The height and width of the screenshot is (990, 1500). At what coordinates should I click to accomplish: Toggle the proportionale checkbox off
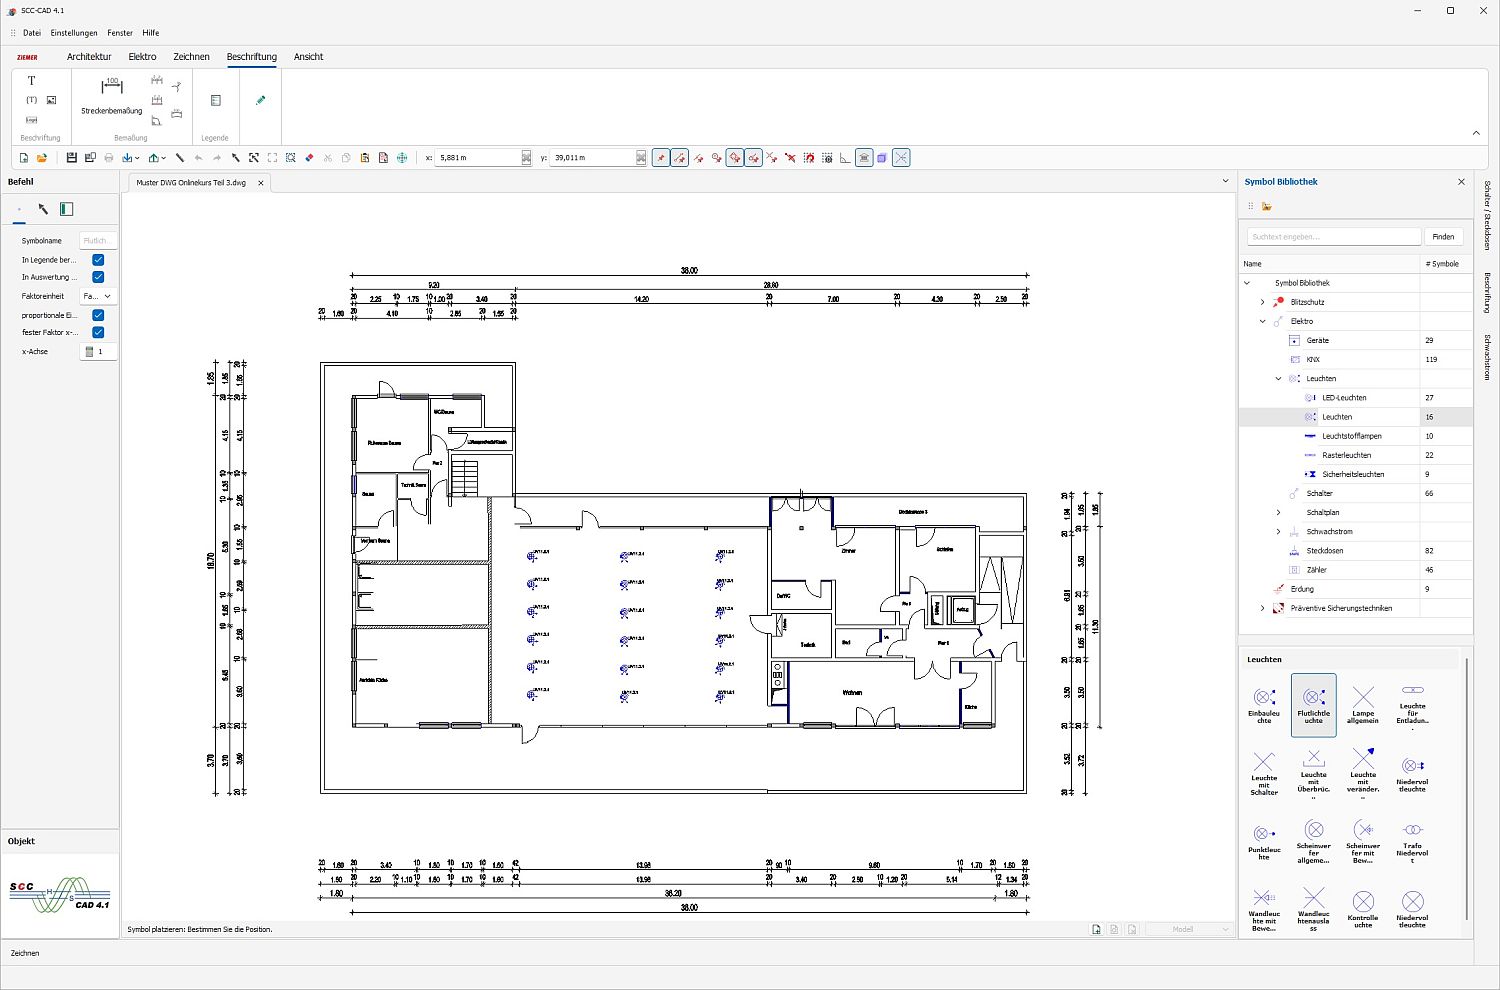click(97, 314)
